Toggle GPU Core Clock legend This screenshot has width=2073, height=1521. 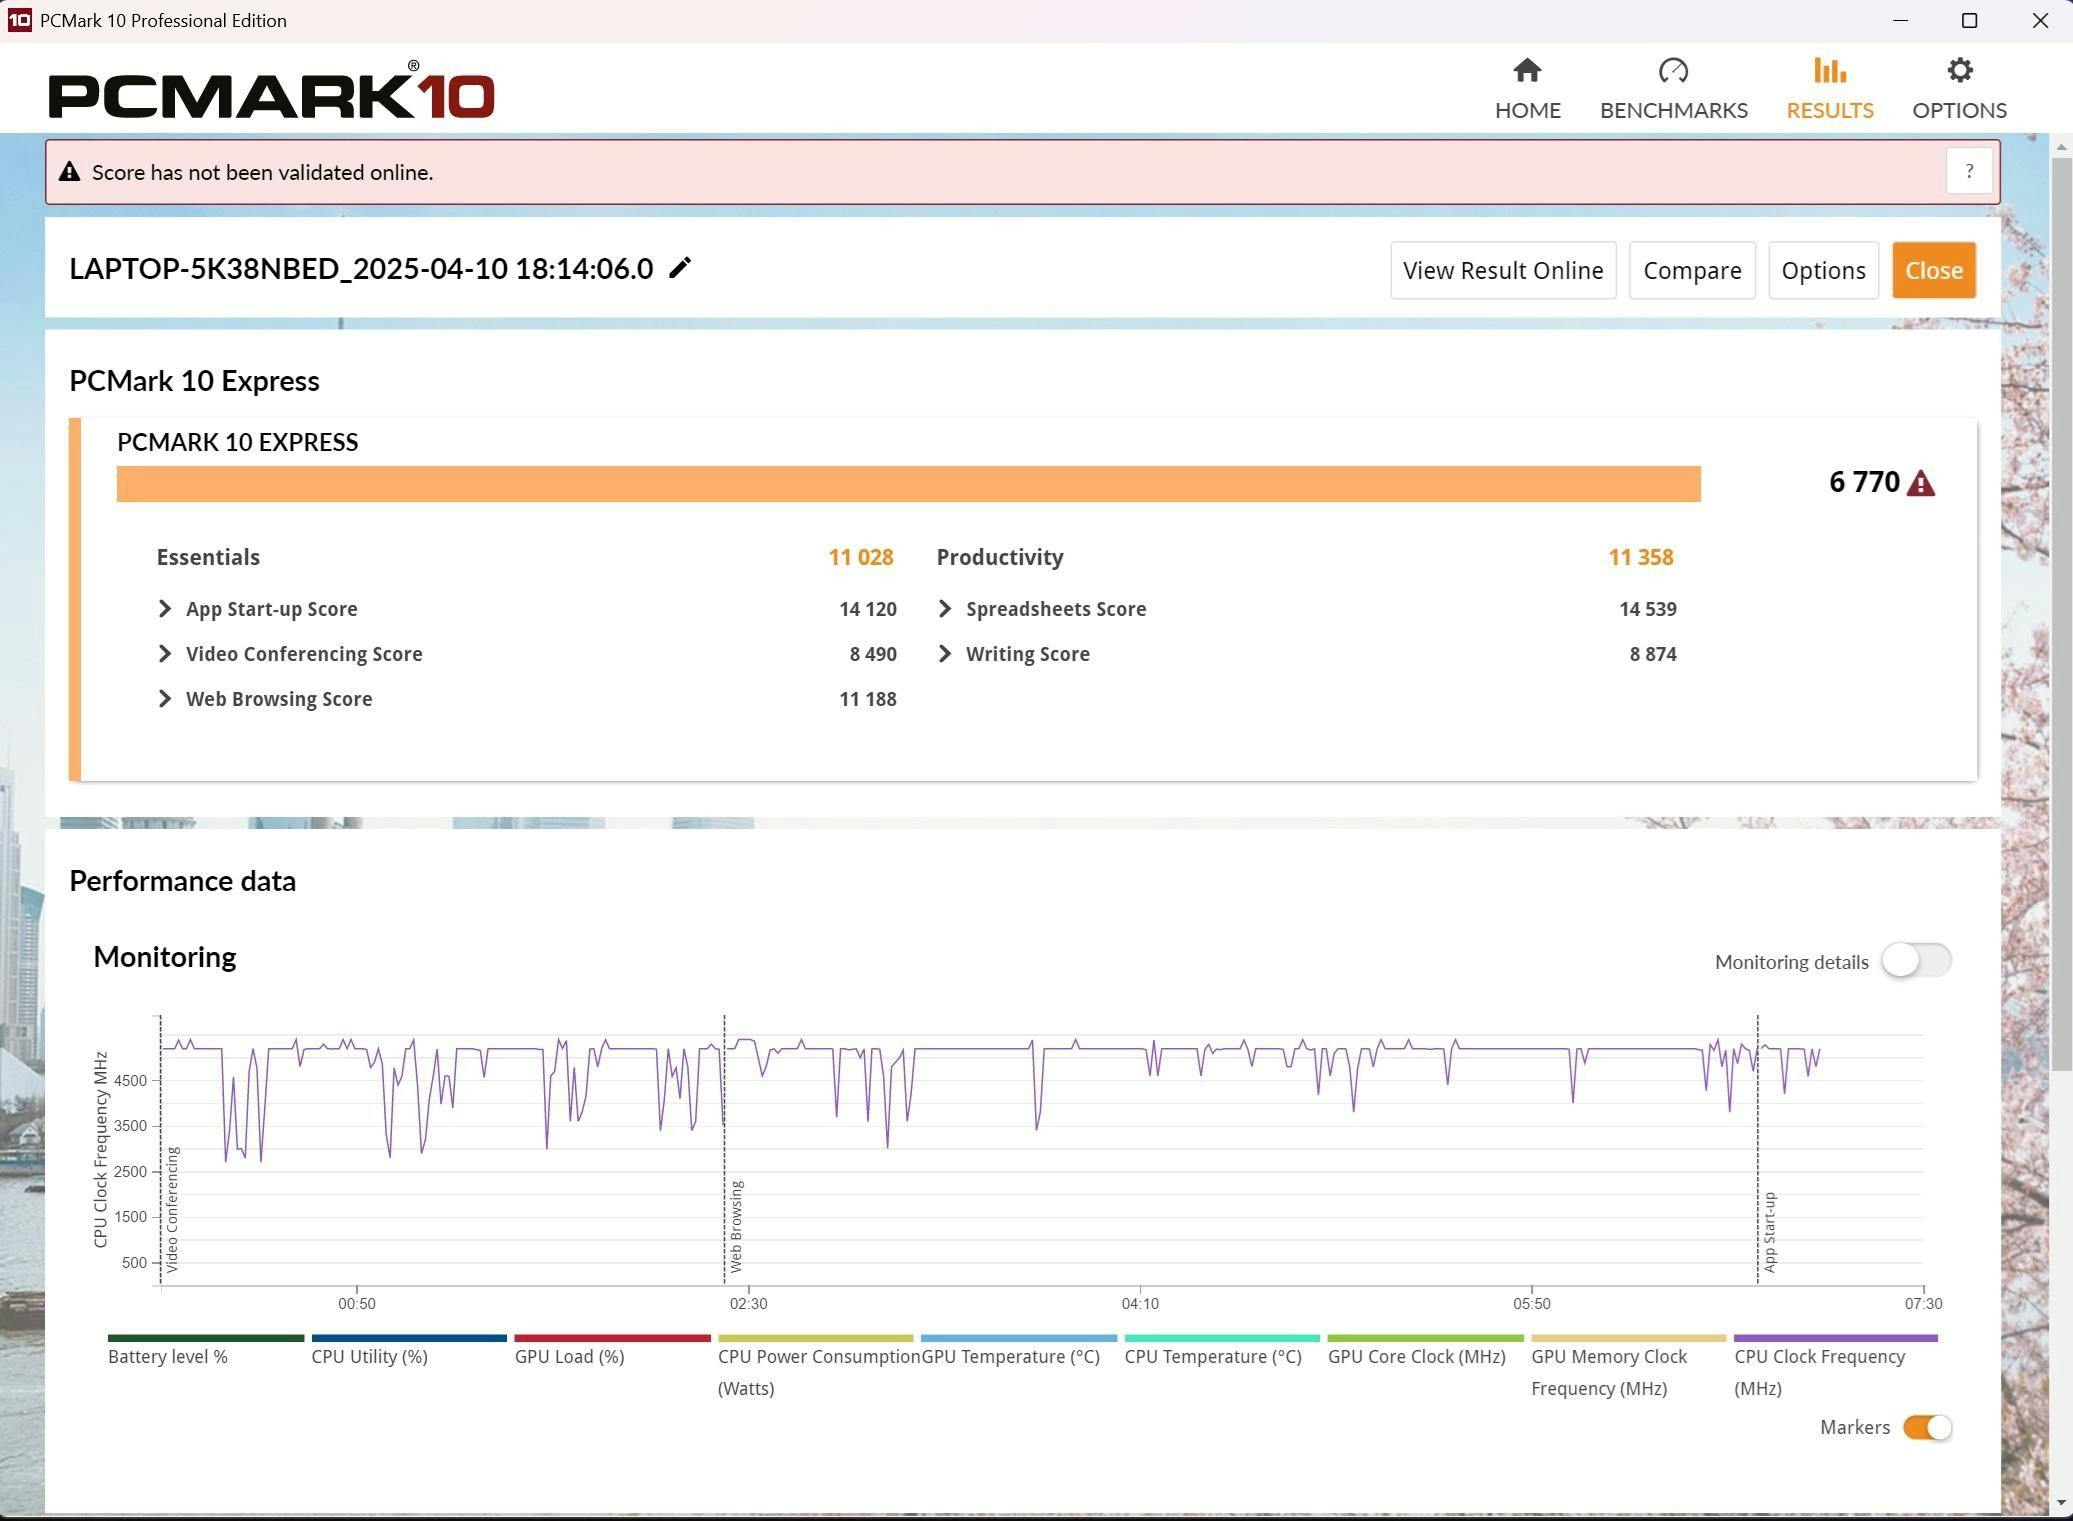click(1425, 1352)
